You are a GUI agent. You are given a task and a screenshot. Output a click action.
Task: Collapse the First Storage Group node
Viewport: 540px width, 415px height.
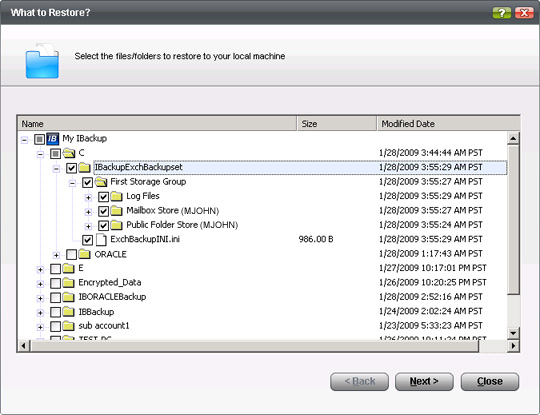(x=72, y=183)
